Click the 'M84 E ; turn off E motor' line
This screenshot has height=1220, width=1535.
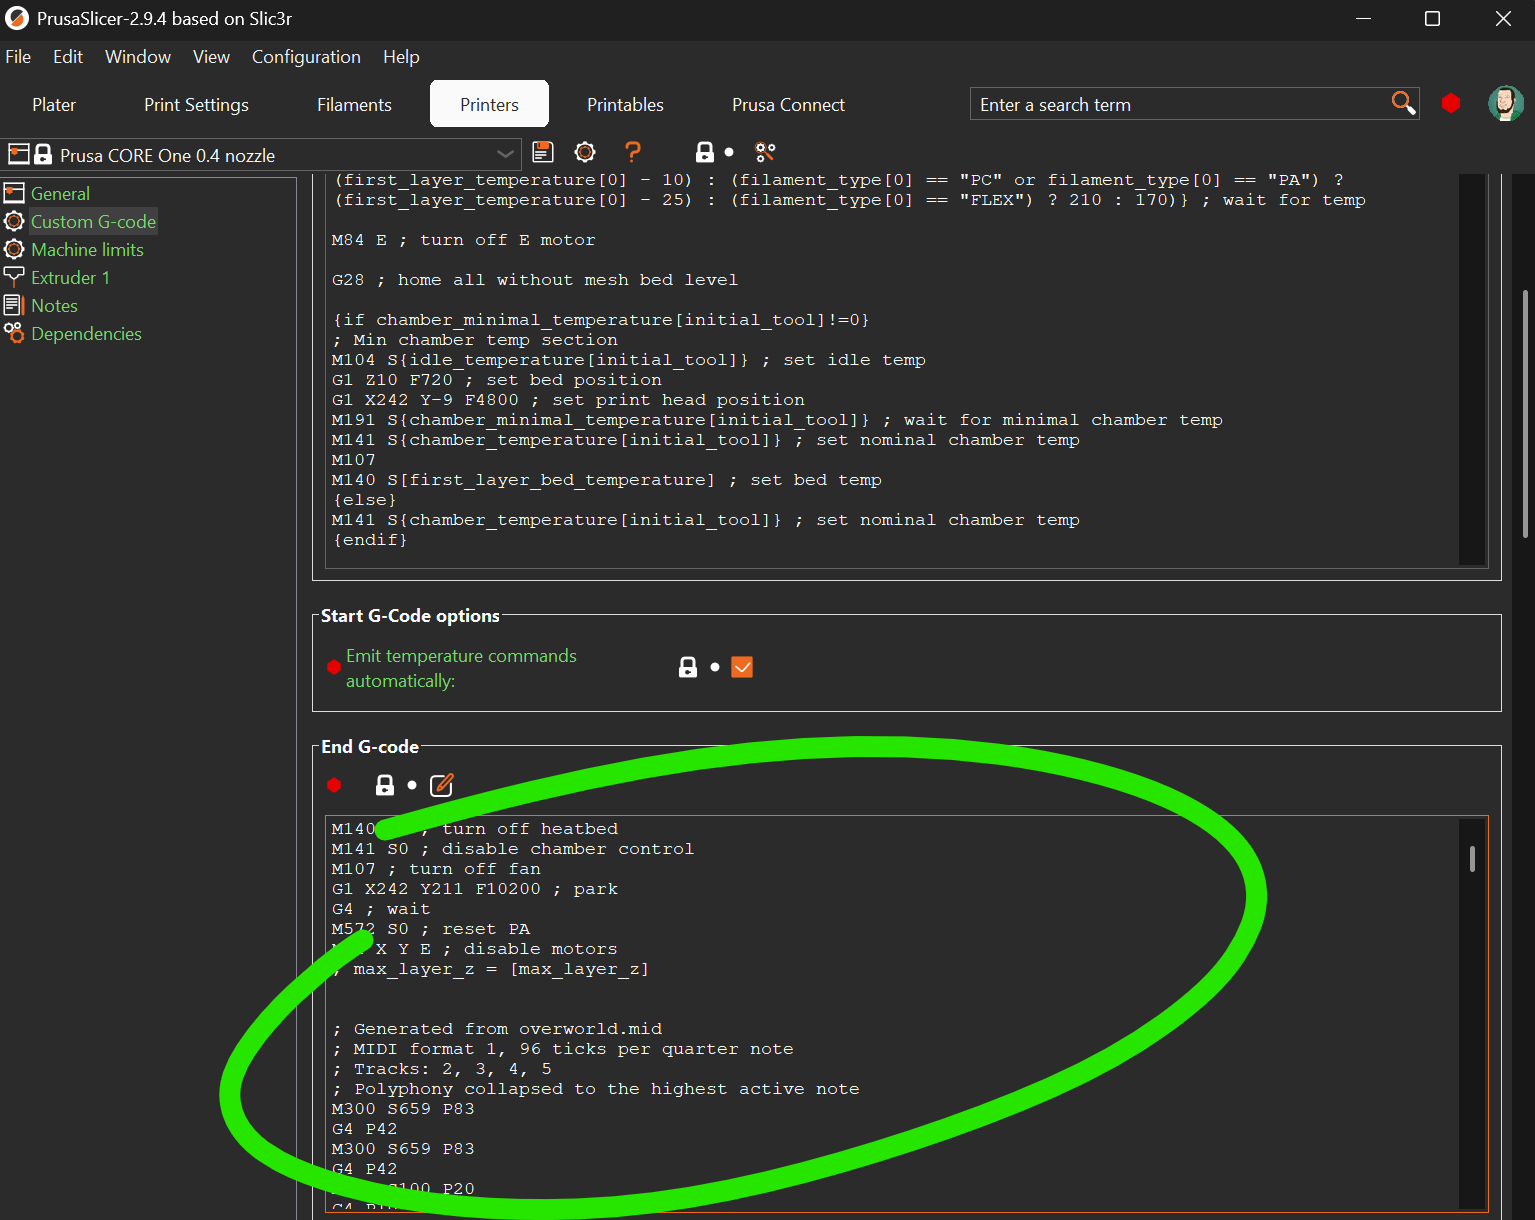pyautogui.click(x=463, y=240)
